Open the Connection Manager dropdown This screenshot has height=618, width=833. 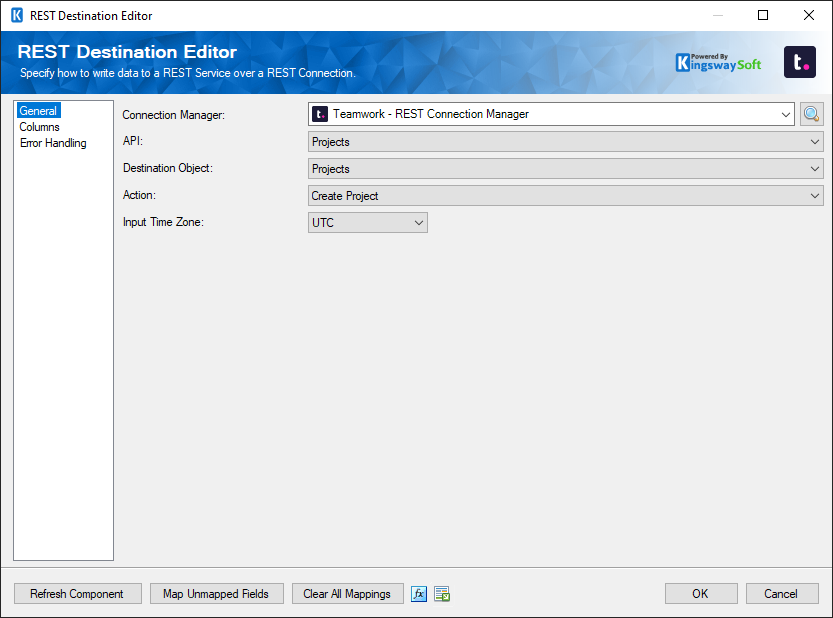coord(551,114)
